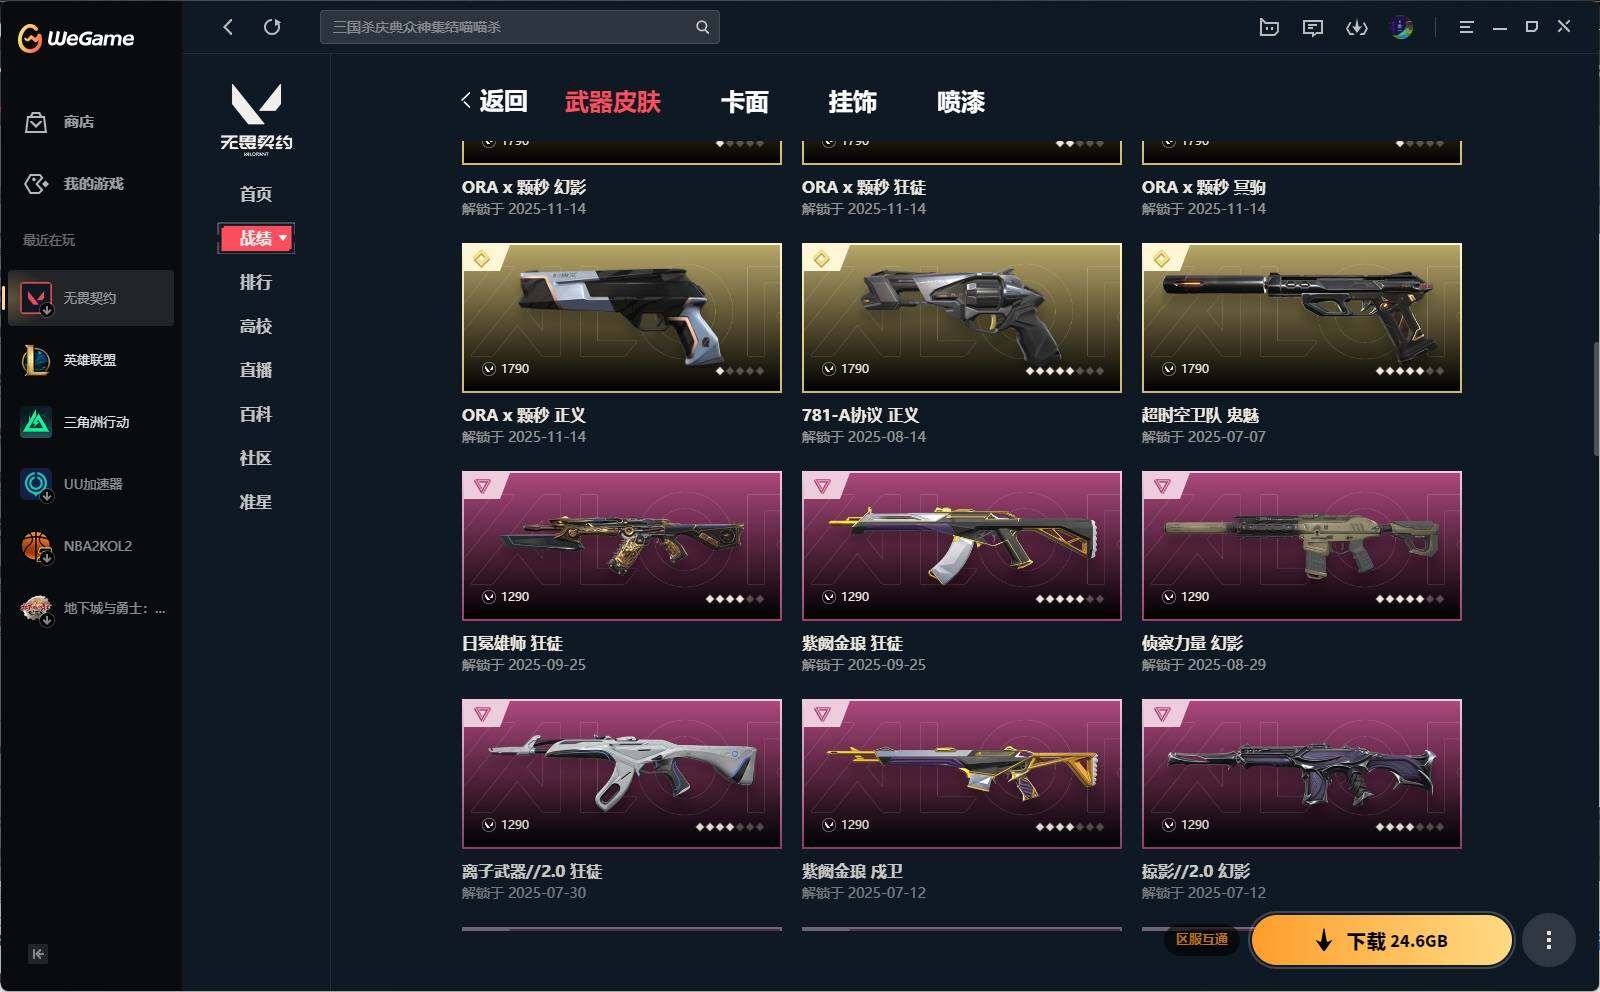Open the download manager icon
1600x992 pixels.
[x=1357, y=27]
